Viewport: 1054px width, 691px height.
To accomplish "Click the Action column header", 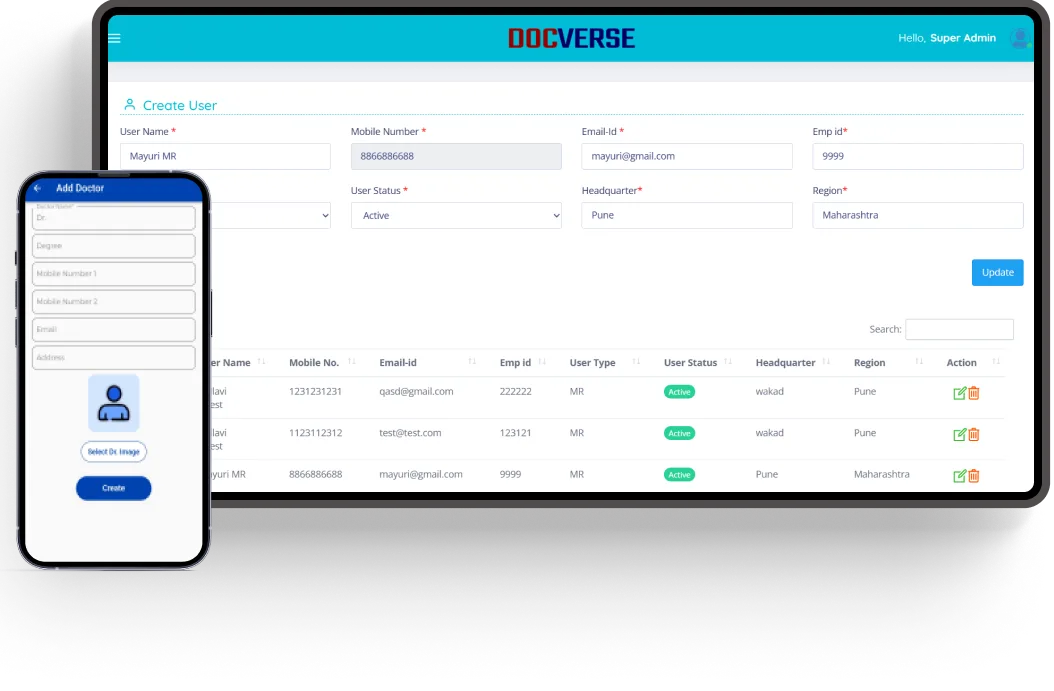I will pyautogui.click(x=961, y=363).
